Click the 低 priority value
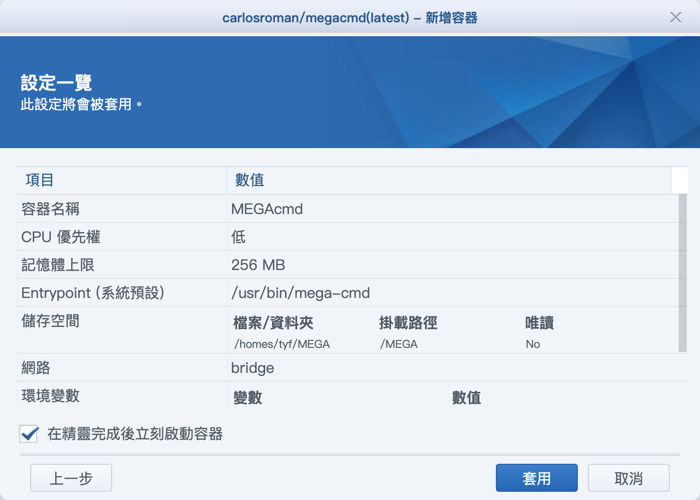Image resolution: width=700 pixels, height=500 pixels. coord(238,237)
